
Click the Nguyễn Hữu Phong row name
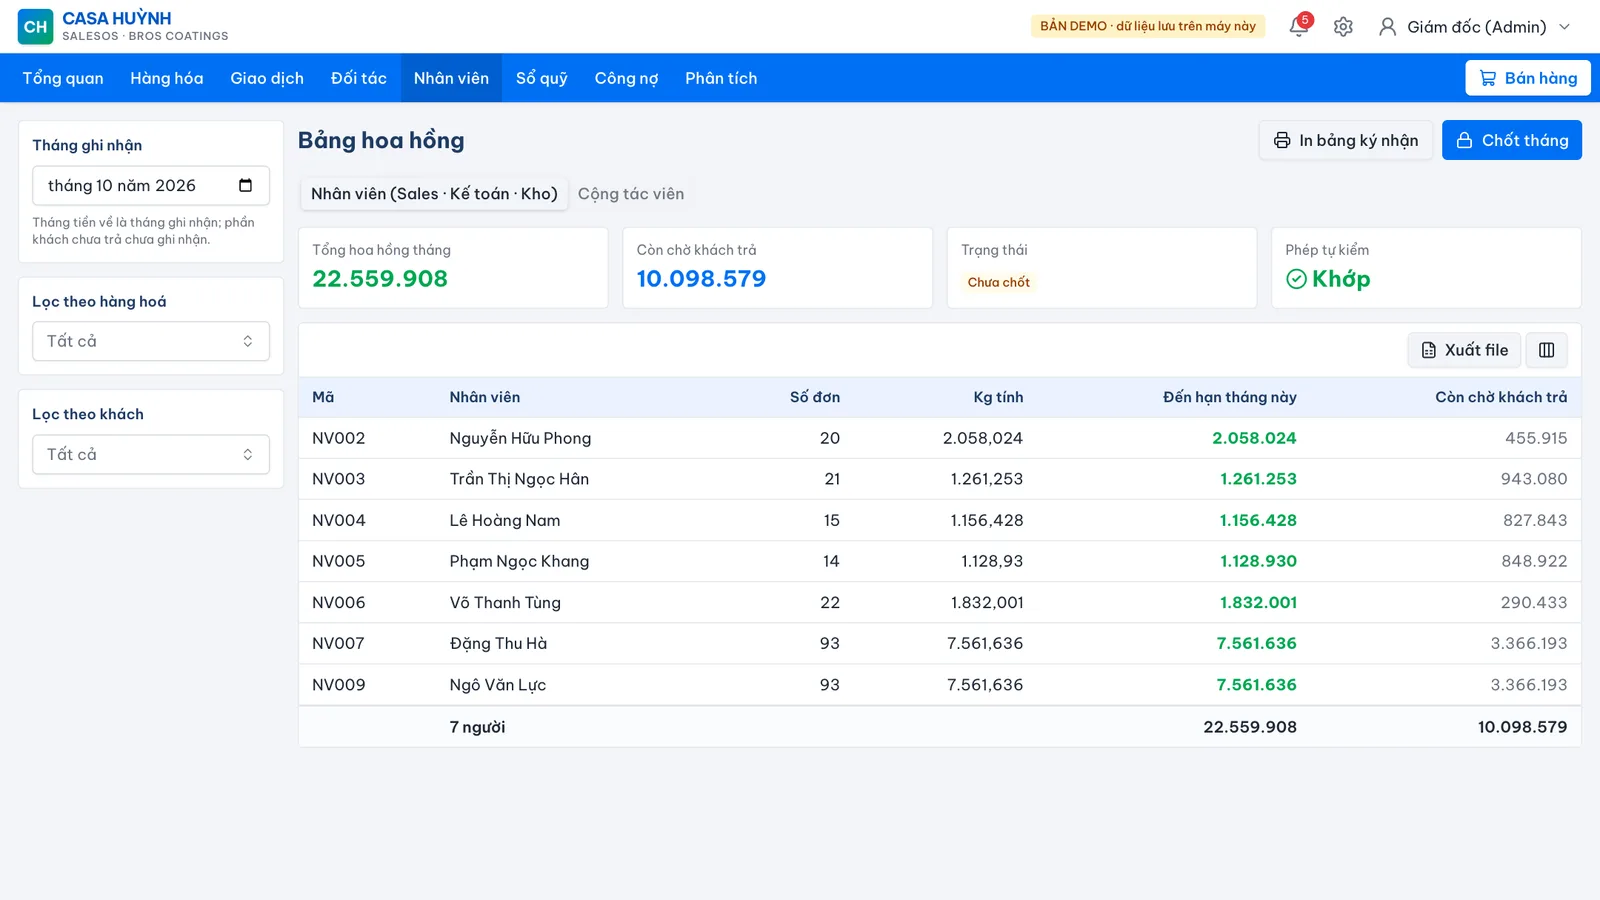click(x=520, y=438)
